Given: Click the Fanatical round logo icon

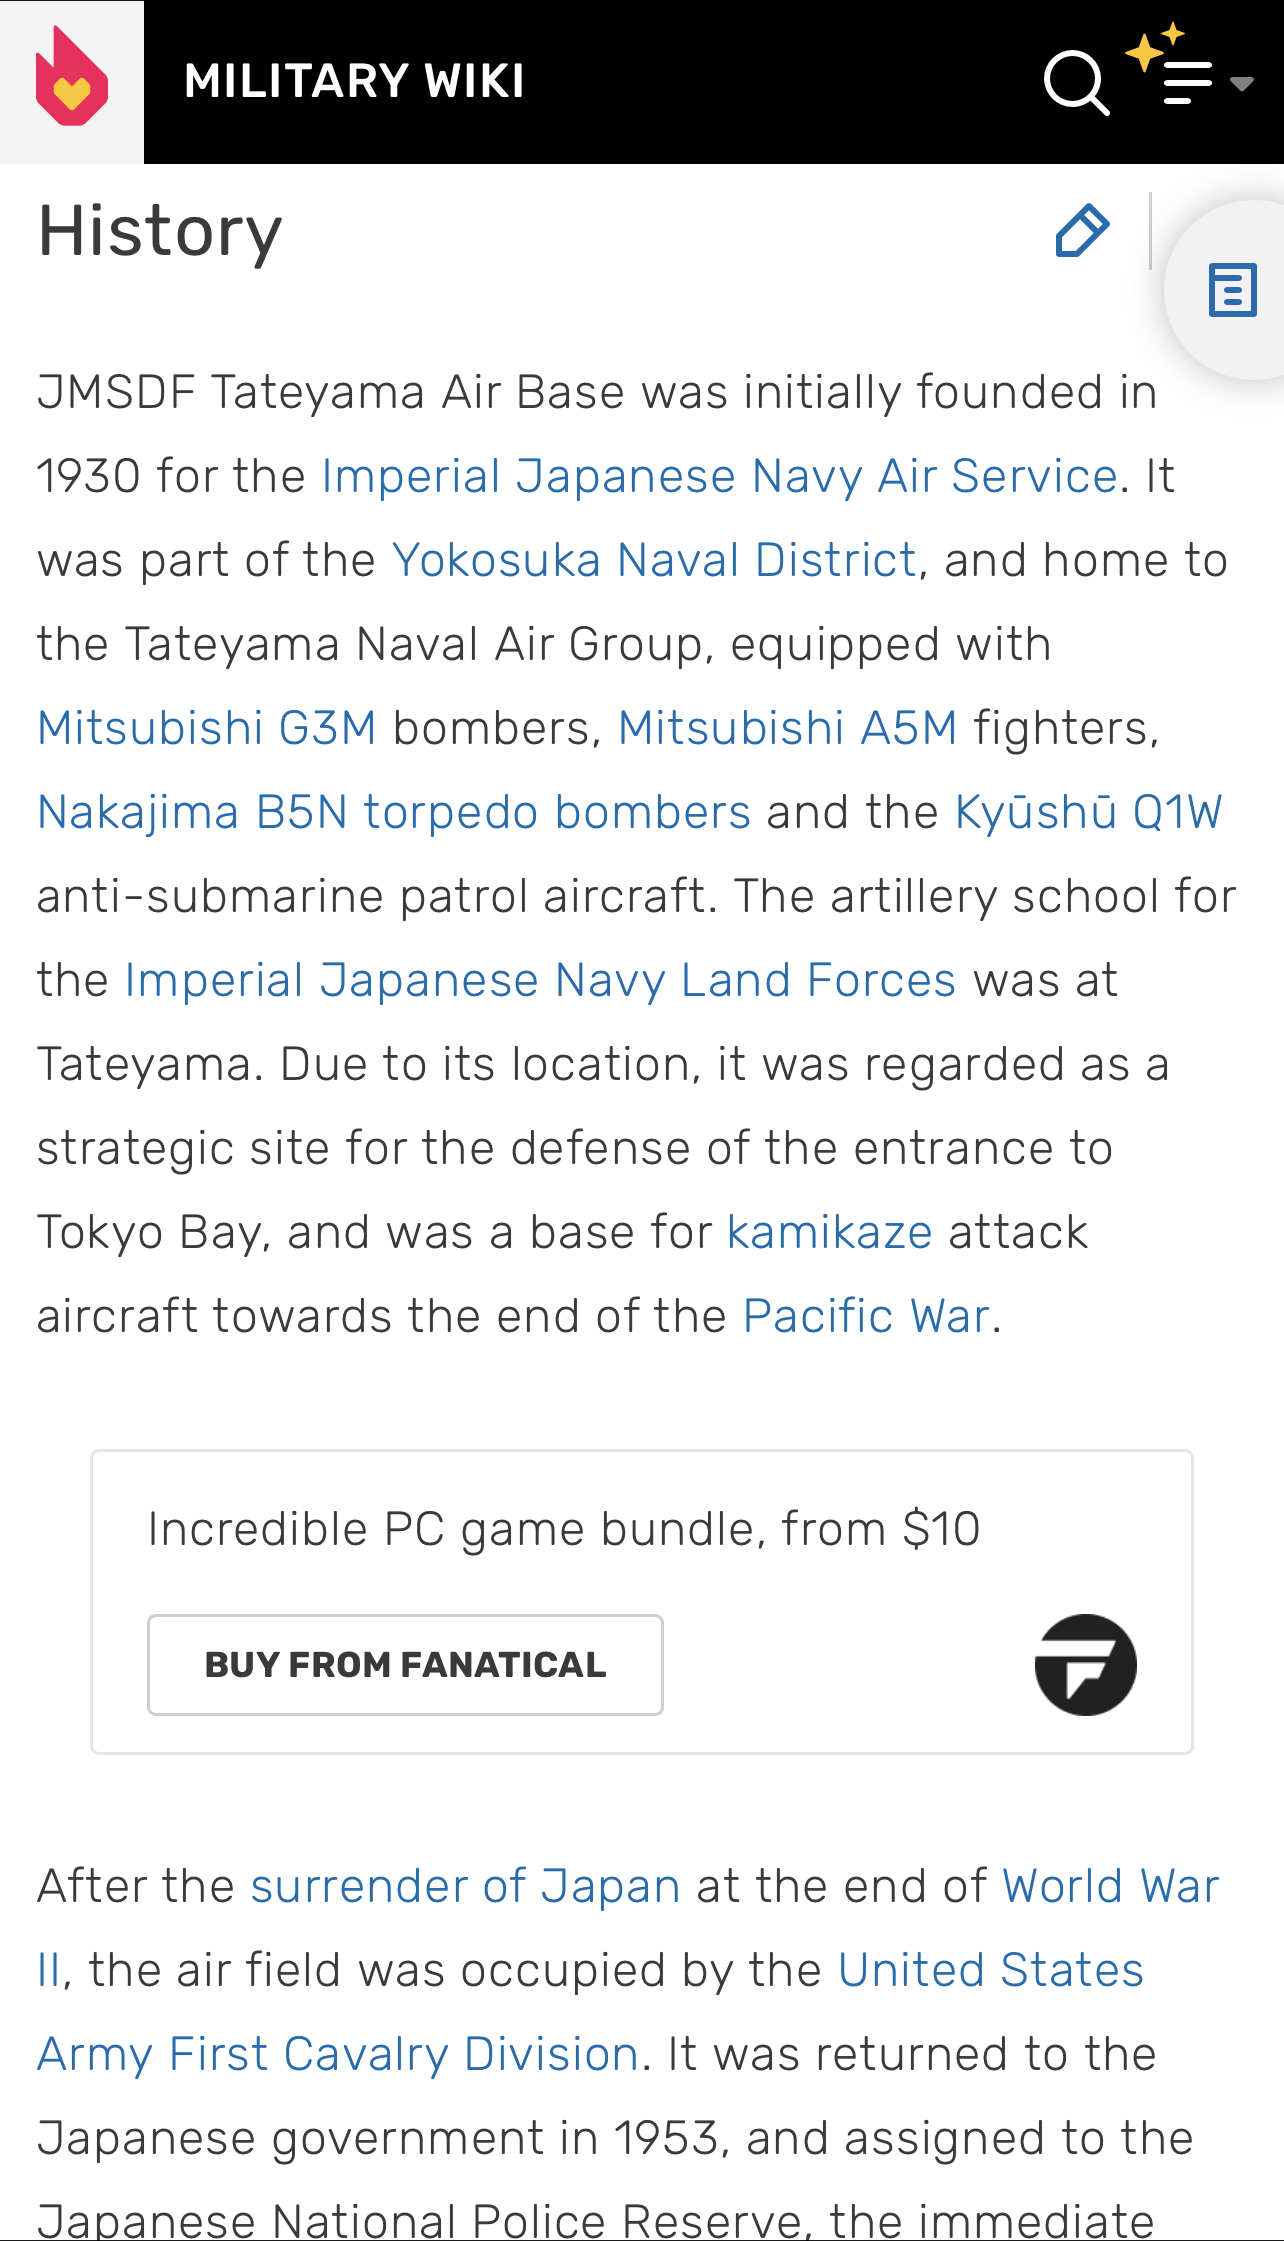Looking at the screenshot, I should [x=1085, y=1665].
